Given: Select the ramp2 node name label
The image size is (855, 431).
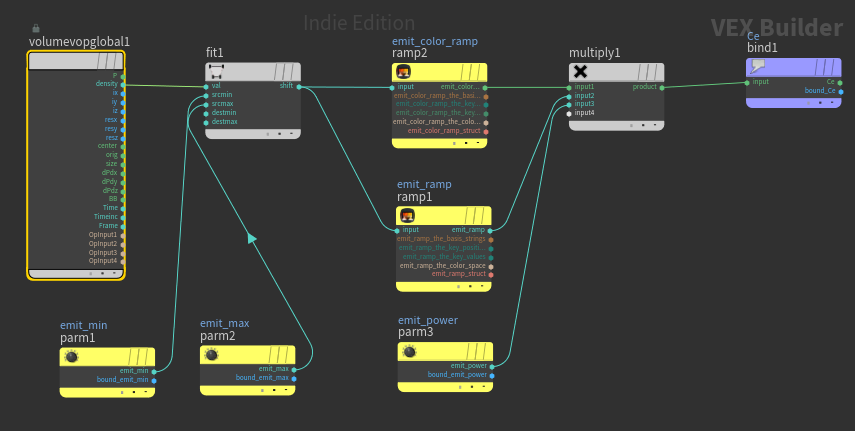Looking at the screenshot, I should click(x=409, y=53).
